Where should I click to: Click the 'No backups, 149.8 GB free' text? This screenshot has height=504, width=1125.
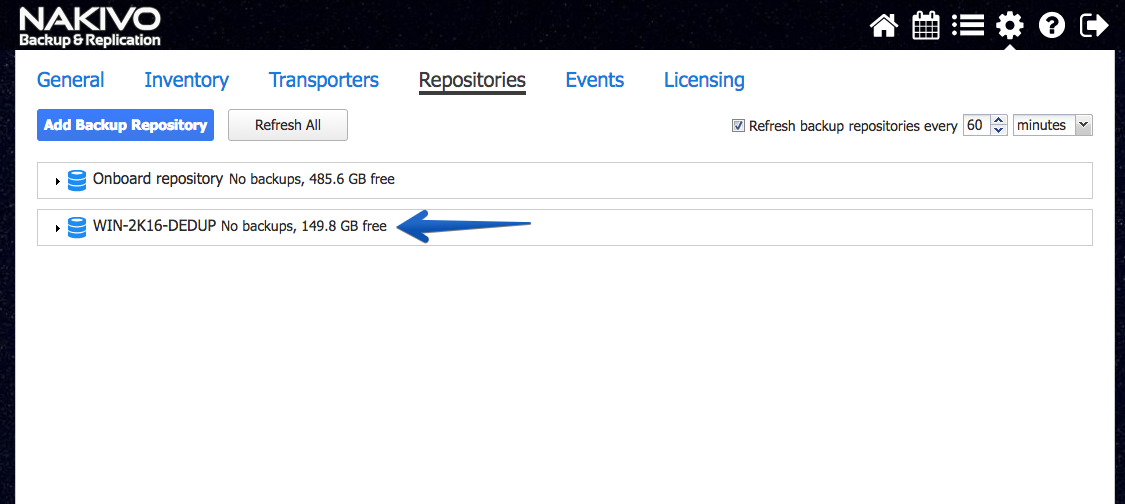(304, 227)
